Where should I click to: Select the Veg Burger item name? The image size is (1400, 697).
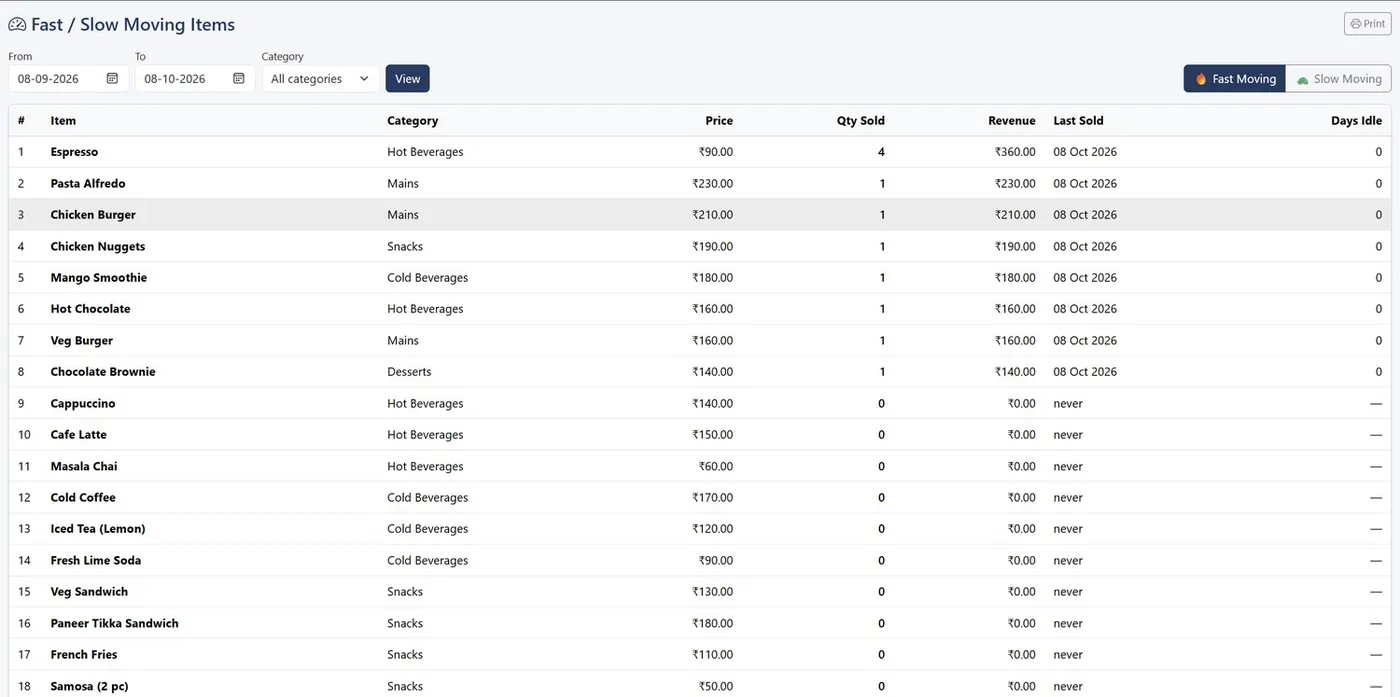[x=82, y=340]
